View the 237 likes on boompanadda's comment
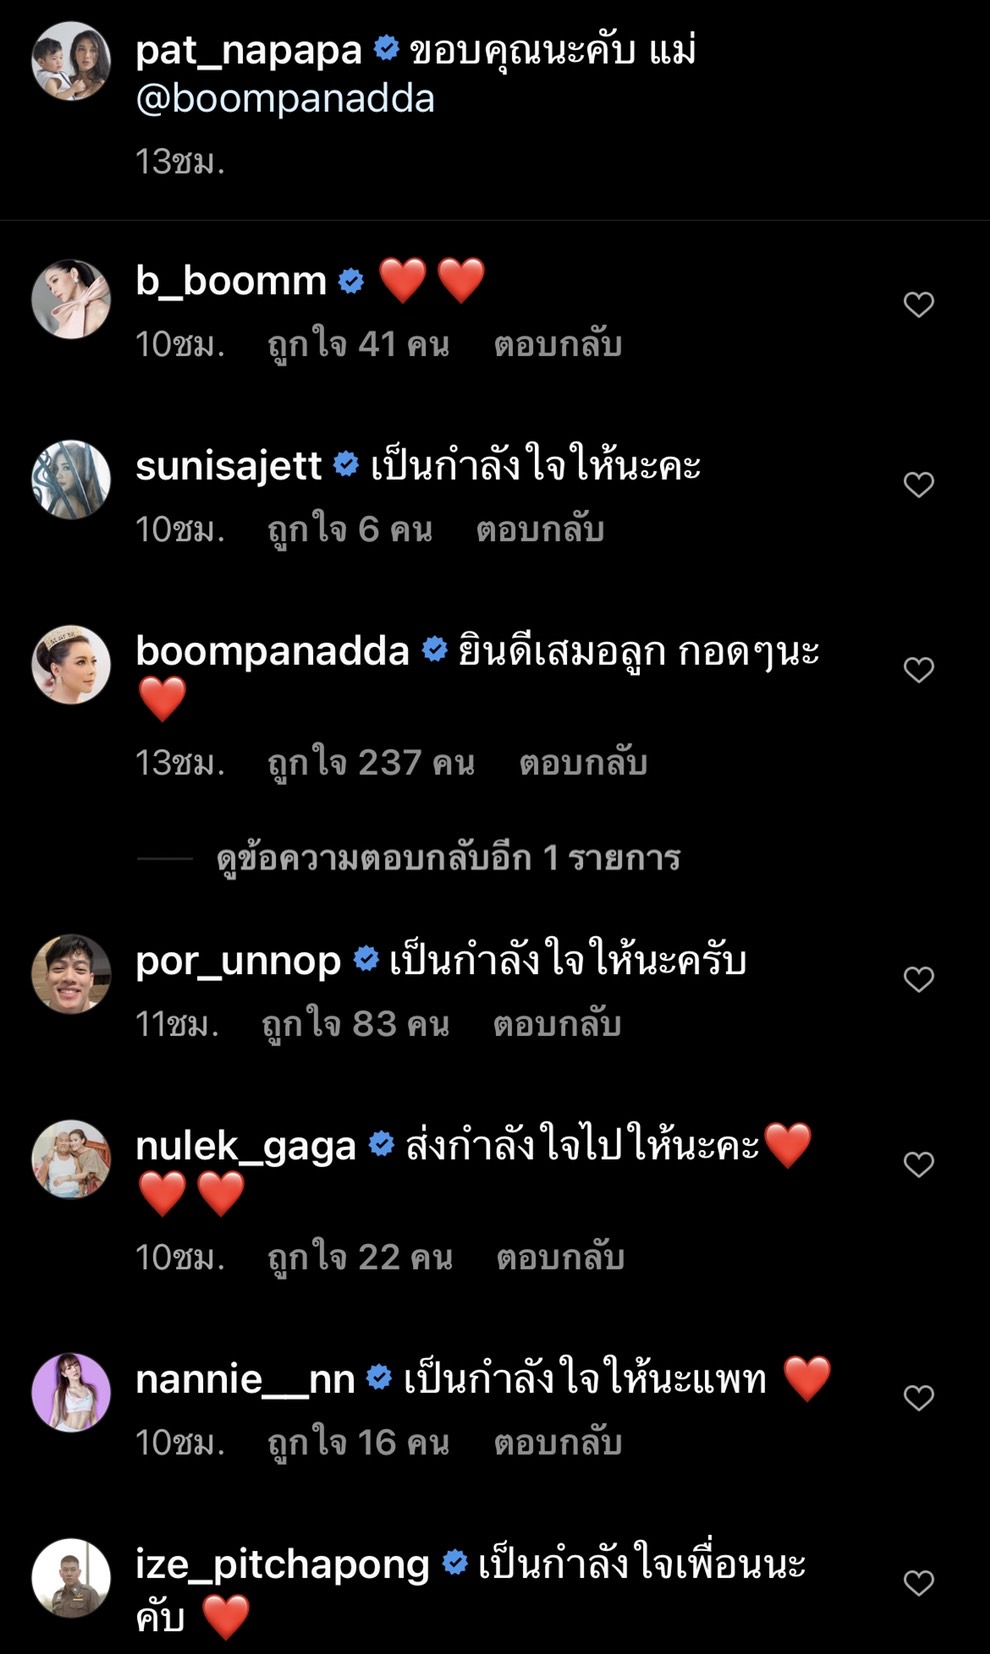The height and width of the screenshot is (1654, 990). coord(371,763)
